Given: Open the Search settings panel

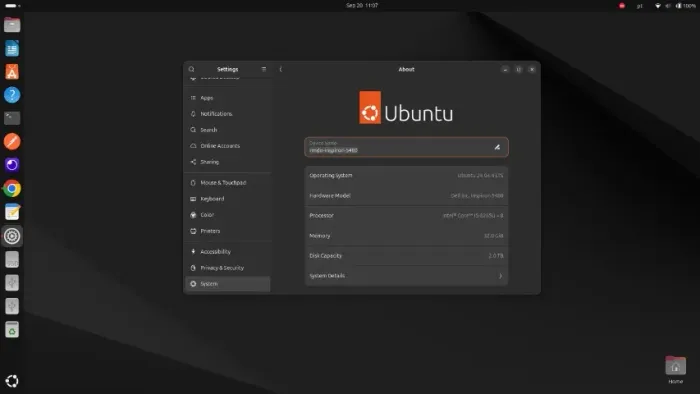Looking at the screenshot, I should [x=228, y=130].
